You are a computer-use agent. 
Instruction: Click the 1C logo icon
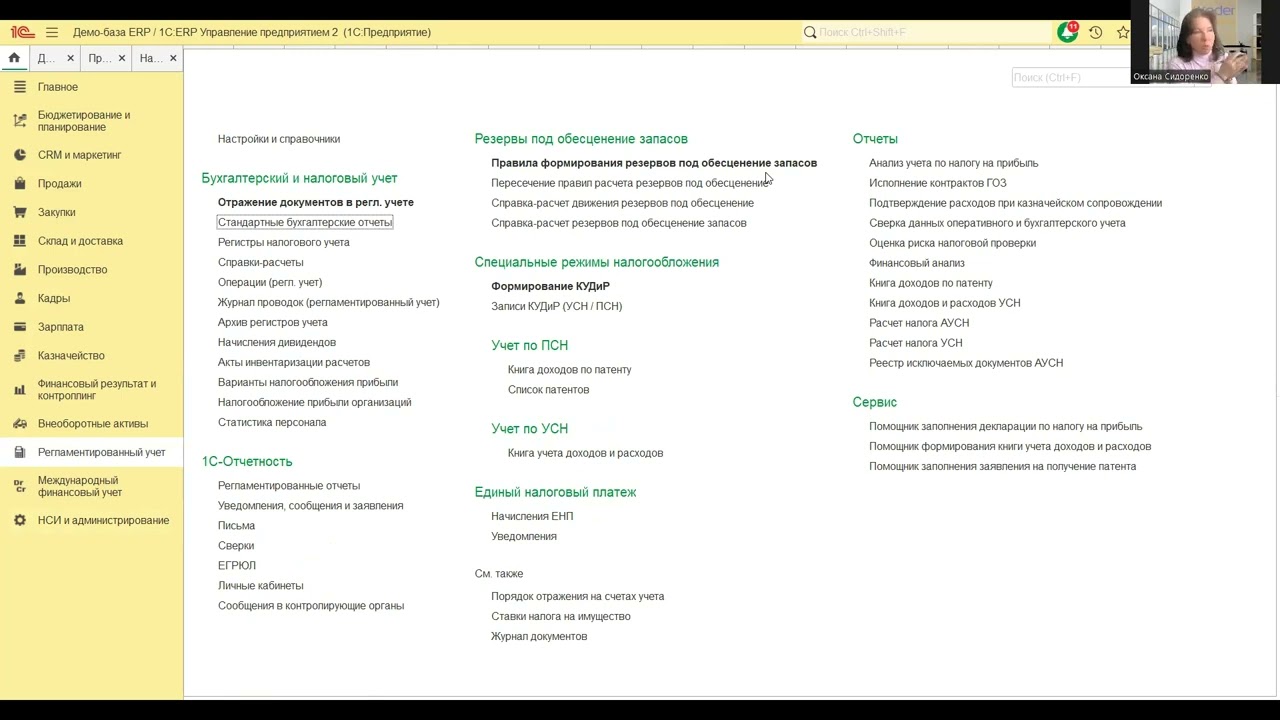(x=22, y=32)
